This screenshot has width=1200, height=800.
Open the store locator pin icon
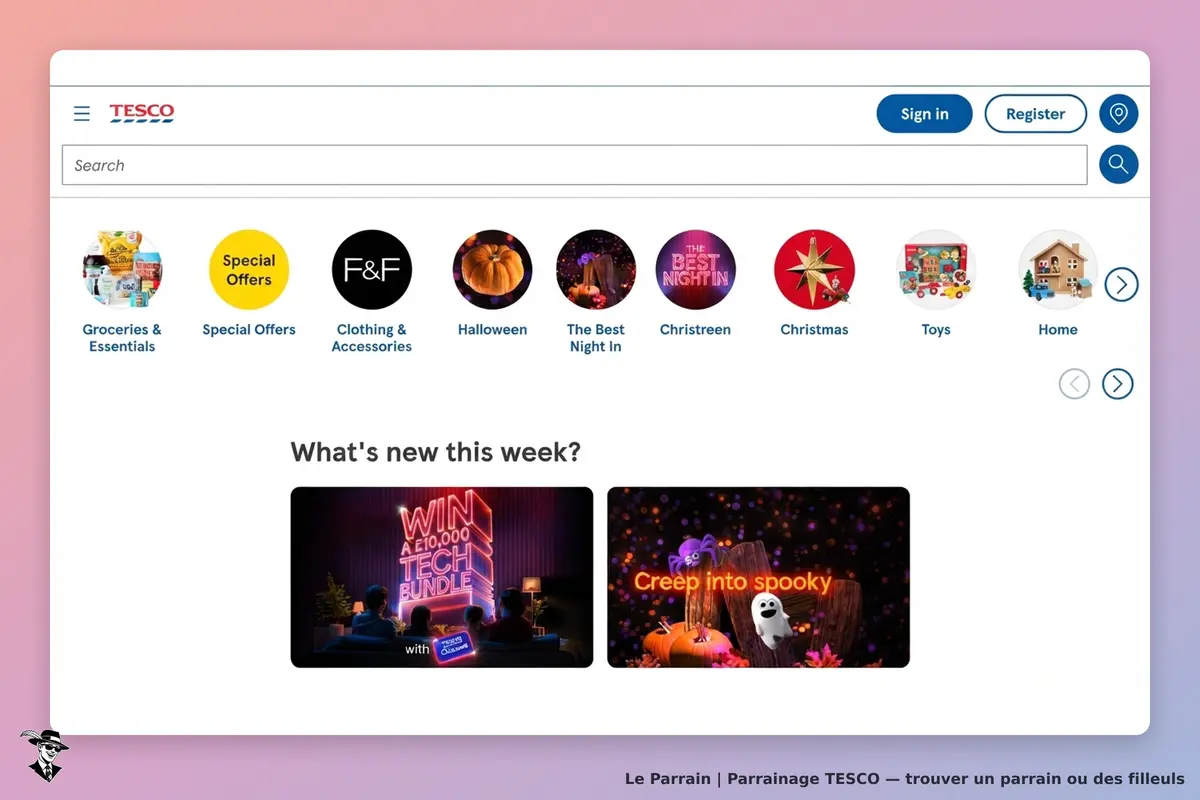tap(1119, 114)
